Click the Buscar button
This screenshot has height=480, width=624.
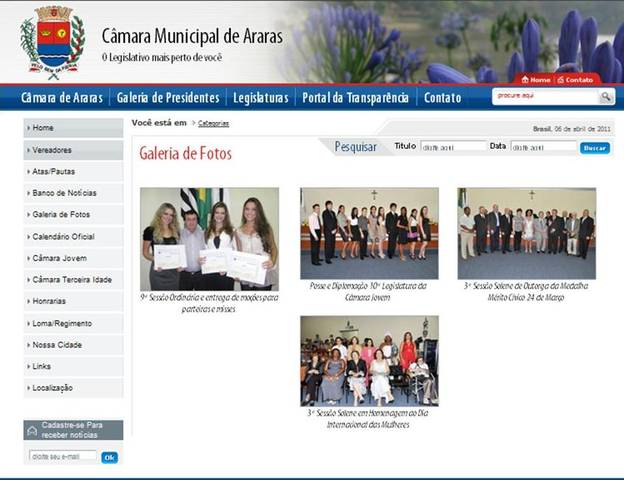595,147
